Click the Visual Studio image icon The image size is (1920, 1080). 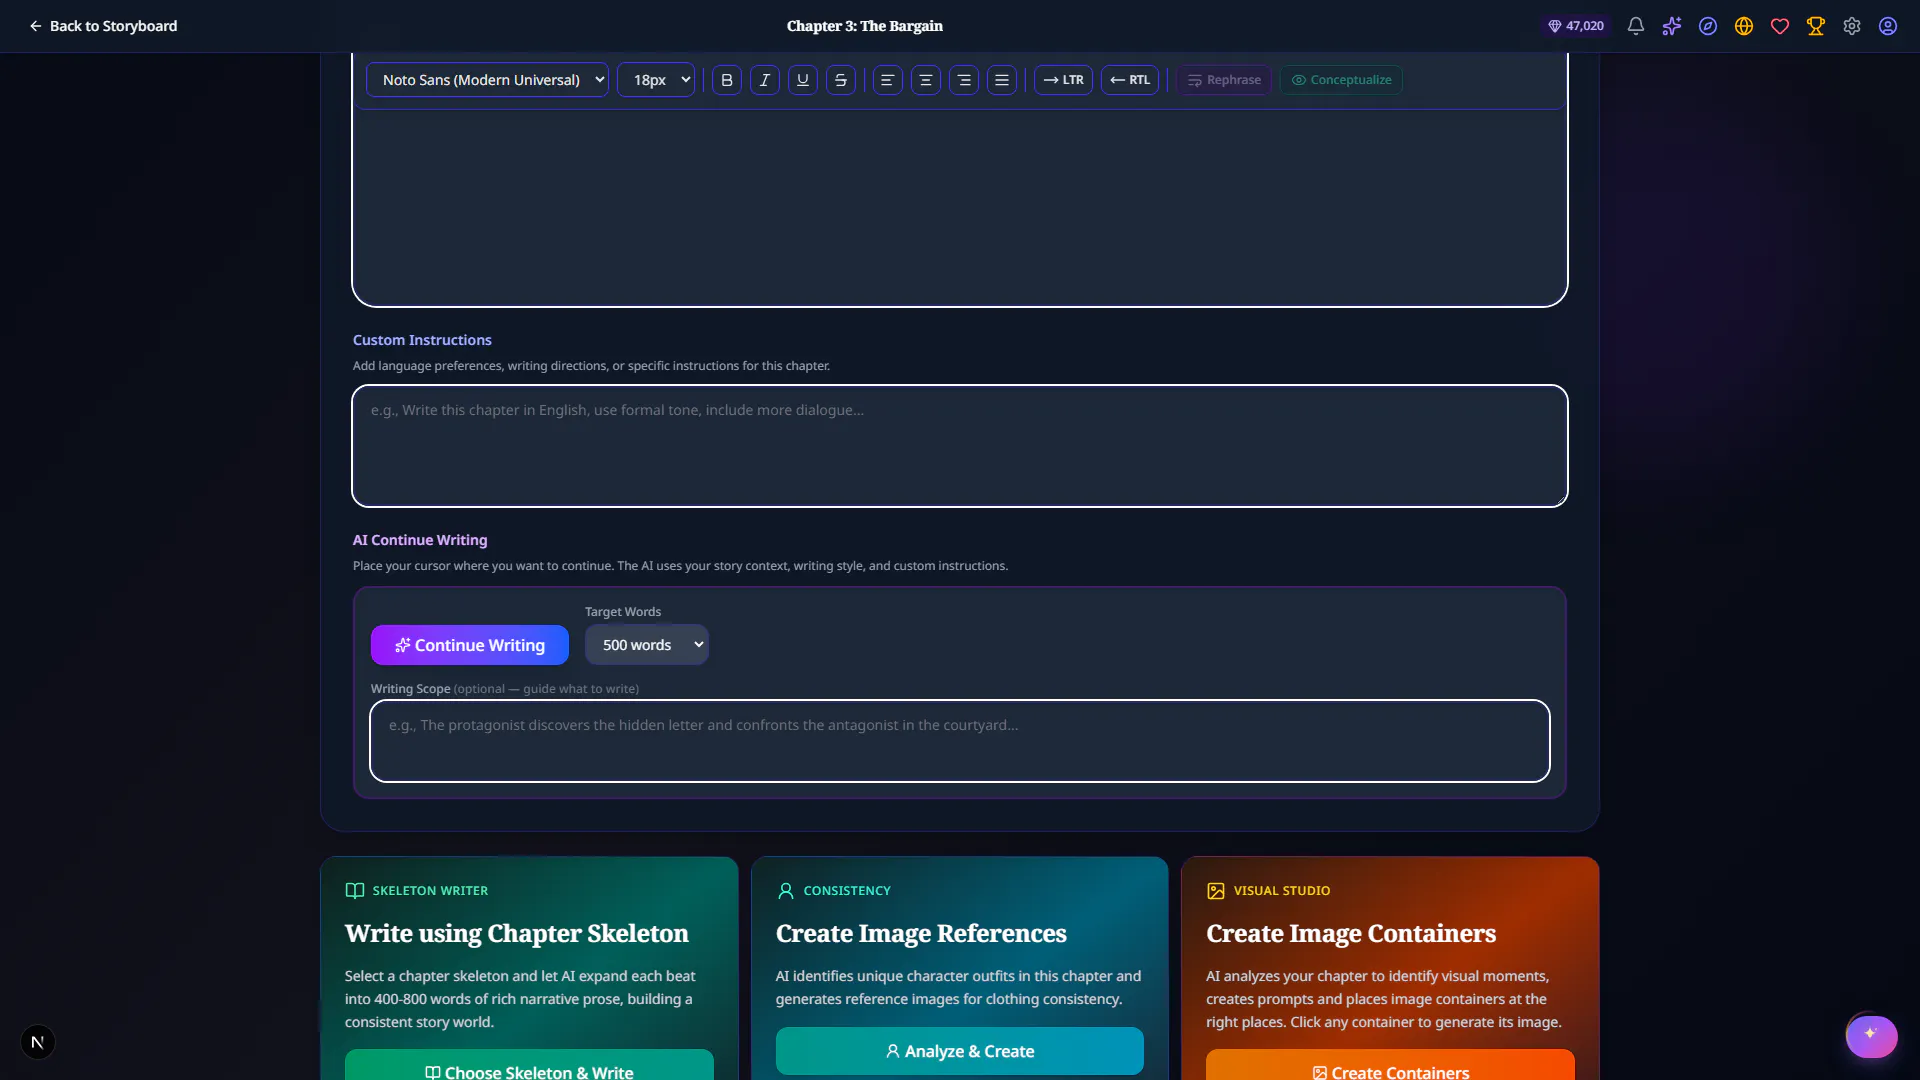coord(1216,891)
